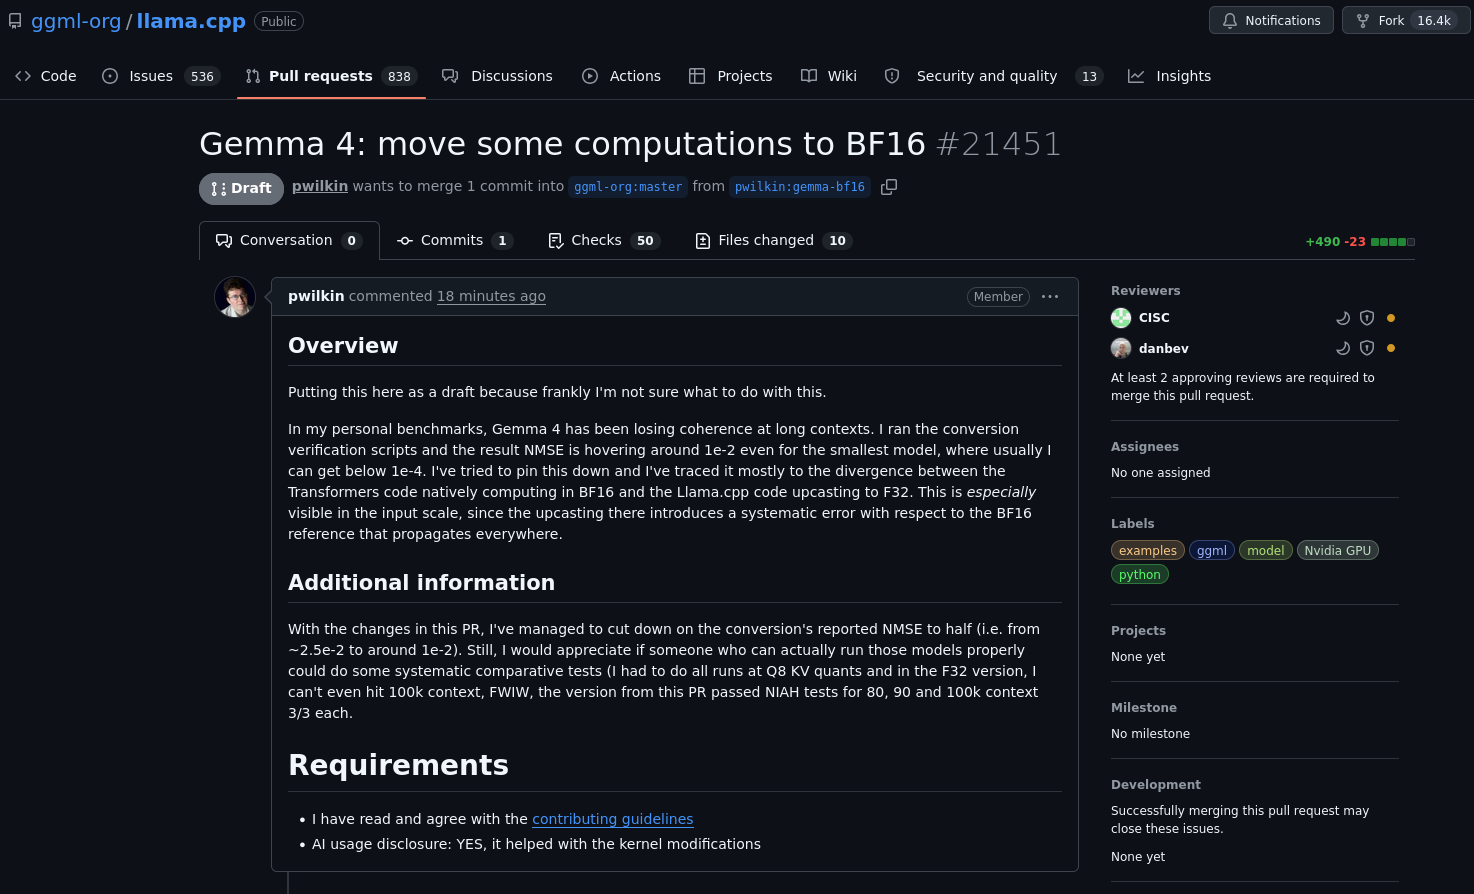Screen dimensions: 1474x894
Task: Click the "Reviewers" sidebar heading
Action: tap(1146, 291)
